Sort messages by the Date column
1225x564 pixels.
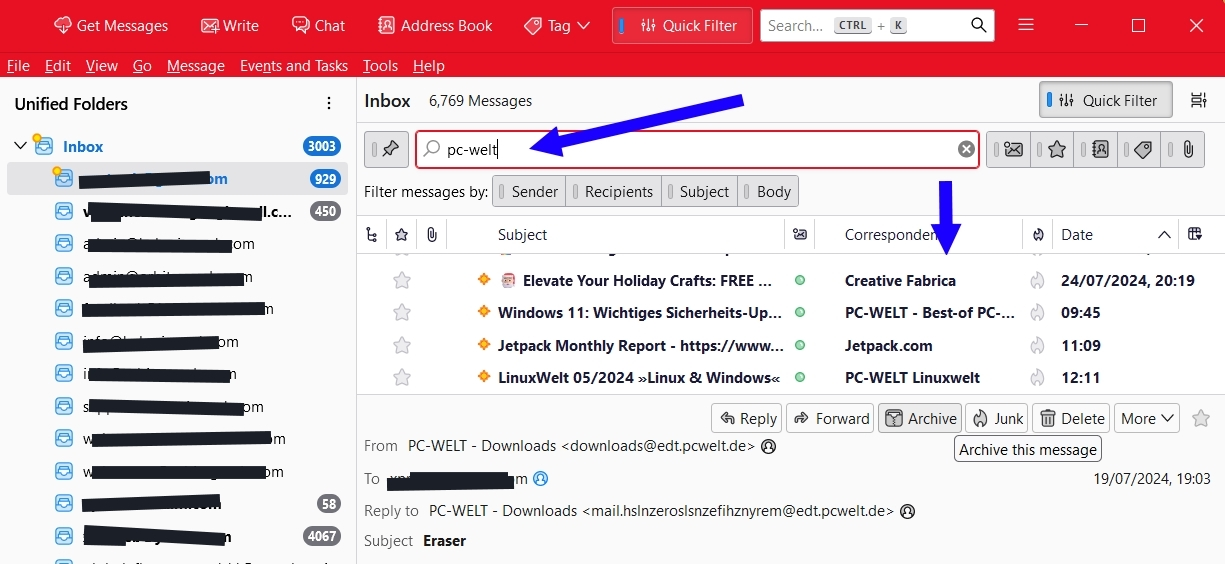pyautogui.click(x=1115, y=235)
